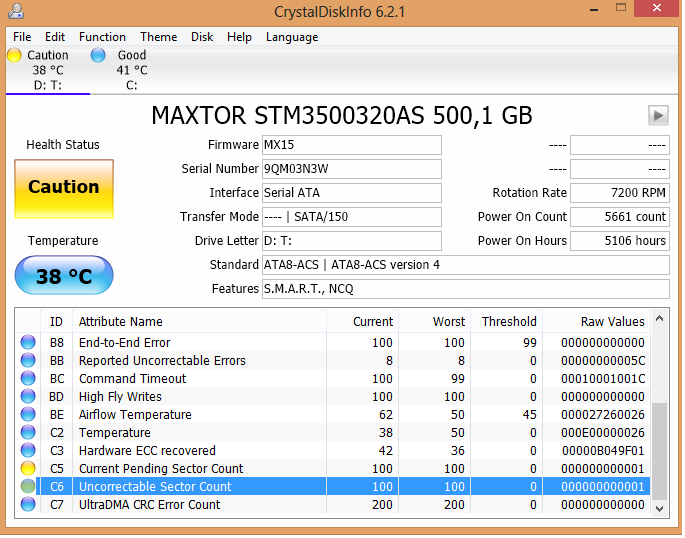Select the Airflow Temperature row
The height and width of the screenshot is (538, 685).
tap(333, 414)
